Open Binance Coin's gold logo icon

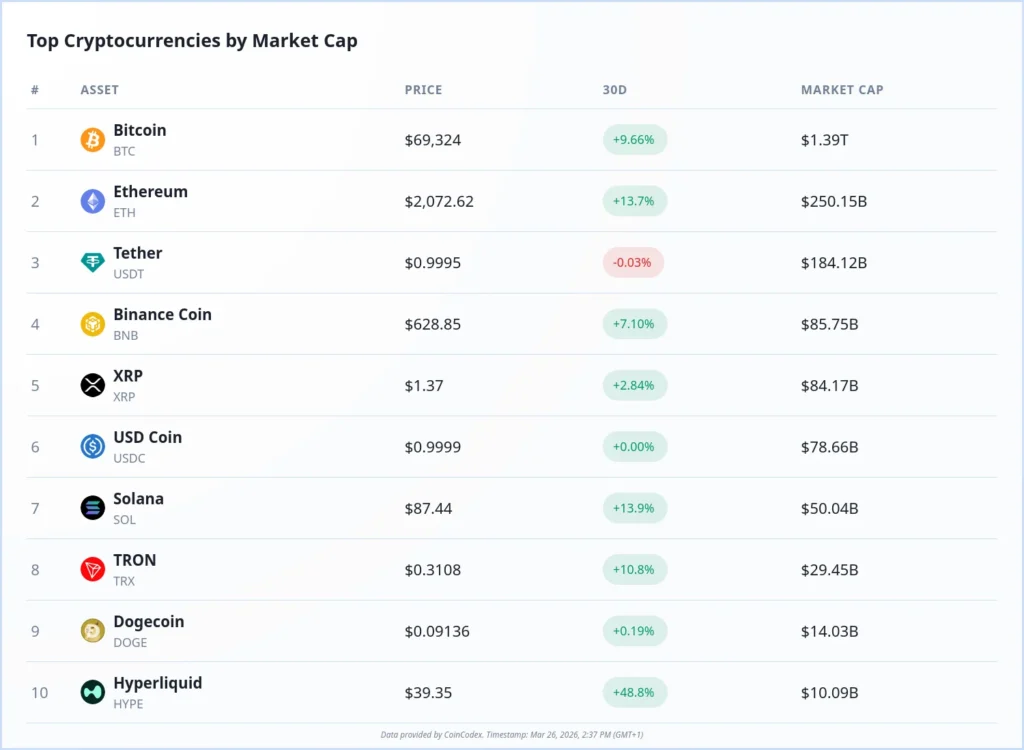click(92, 324)
